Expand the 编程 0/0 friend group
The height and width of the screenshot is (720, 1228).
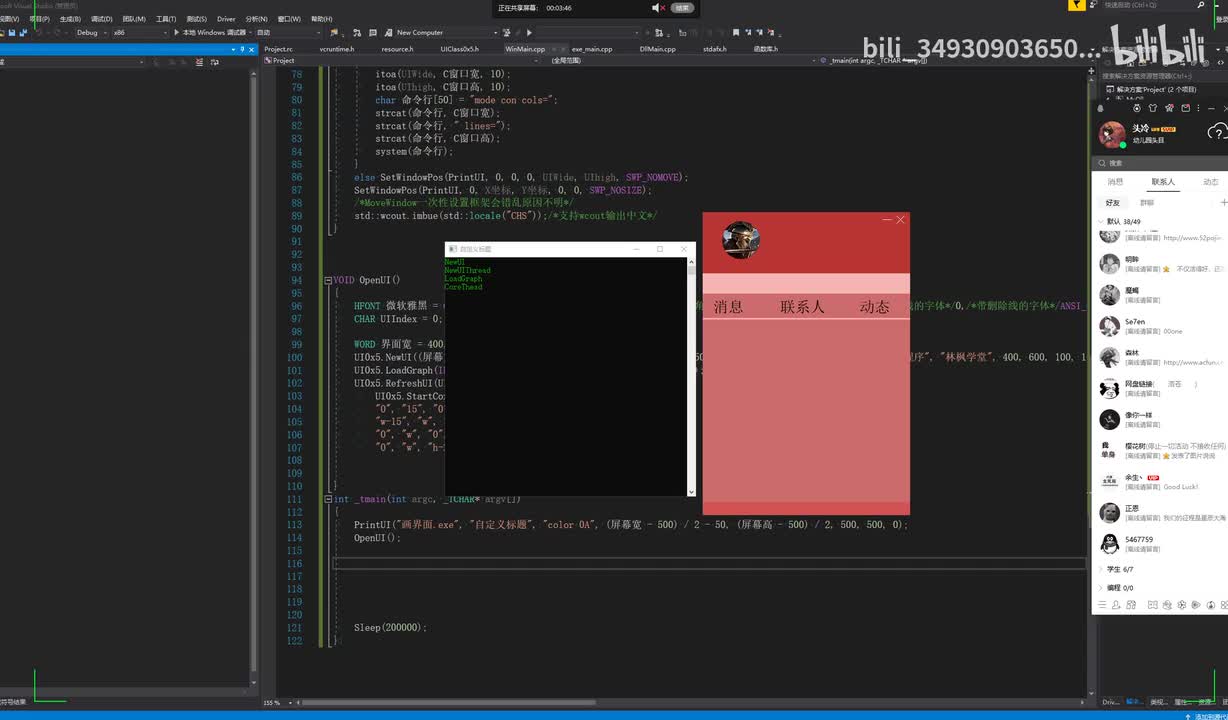pos(1117,588)
